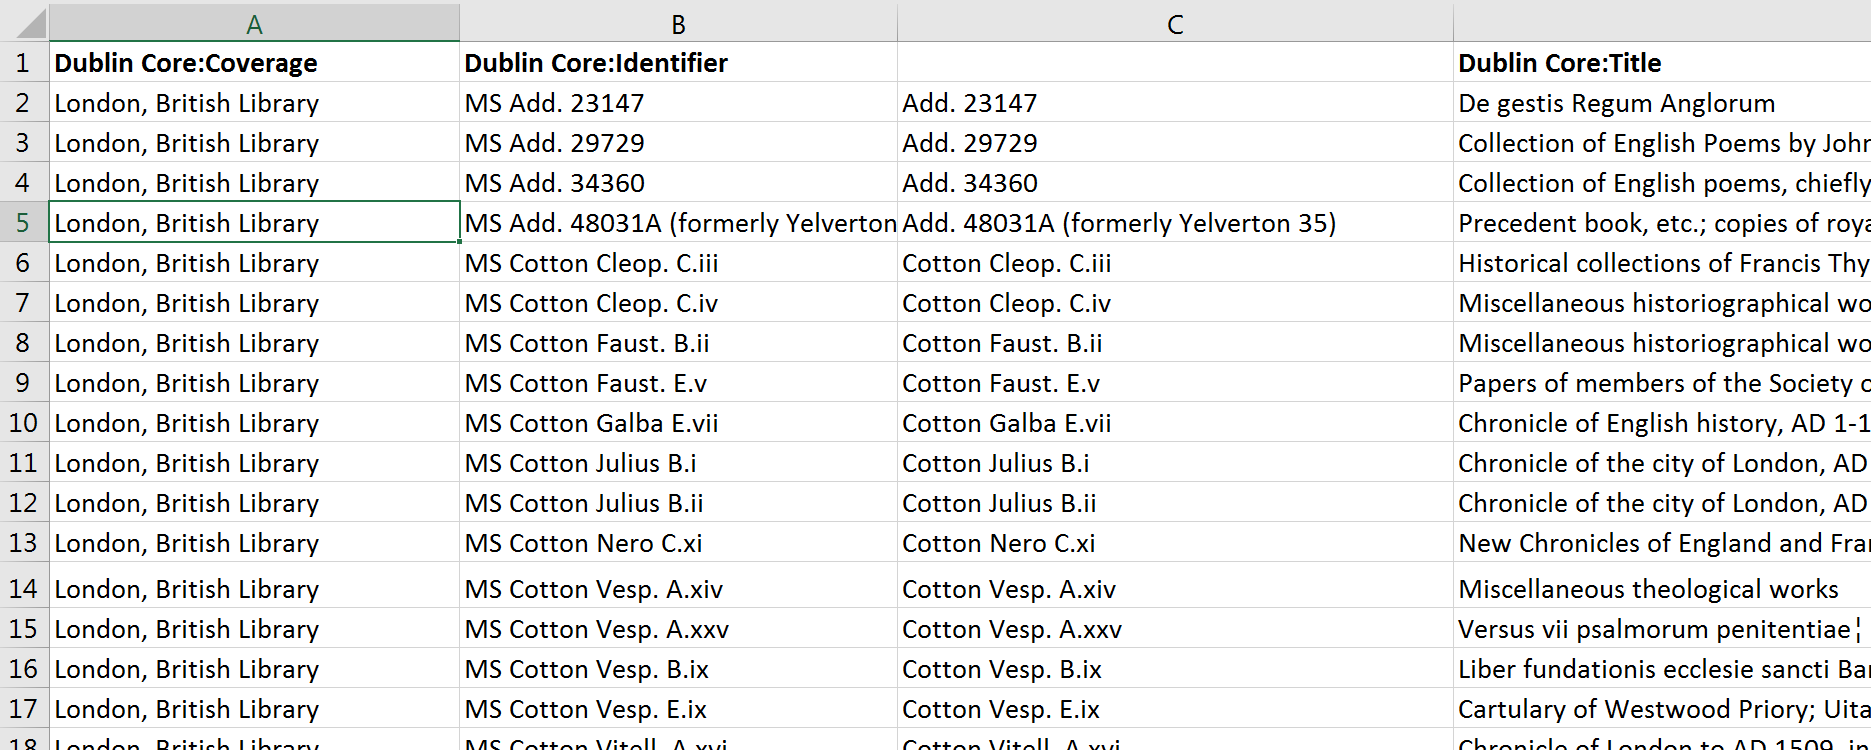Screen dimensions: 1871x750
Task: Click 'London, British Library' in row 5
Action: click(254, 223)
